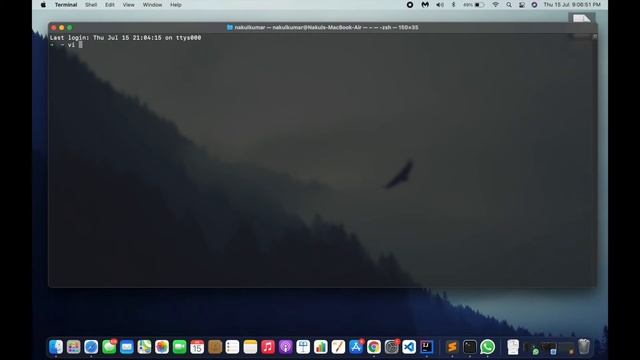The width and height of the screenshot is (640, 360).
Task: Launch Google Chrome from the dock
Action: pyautogui.click(x=373, y=347)
